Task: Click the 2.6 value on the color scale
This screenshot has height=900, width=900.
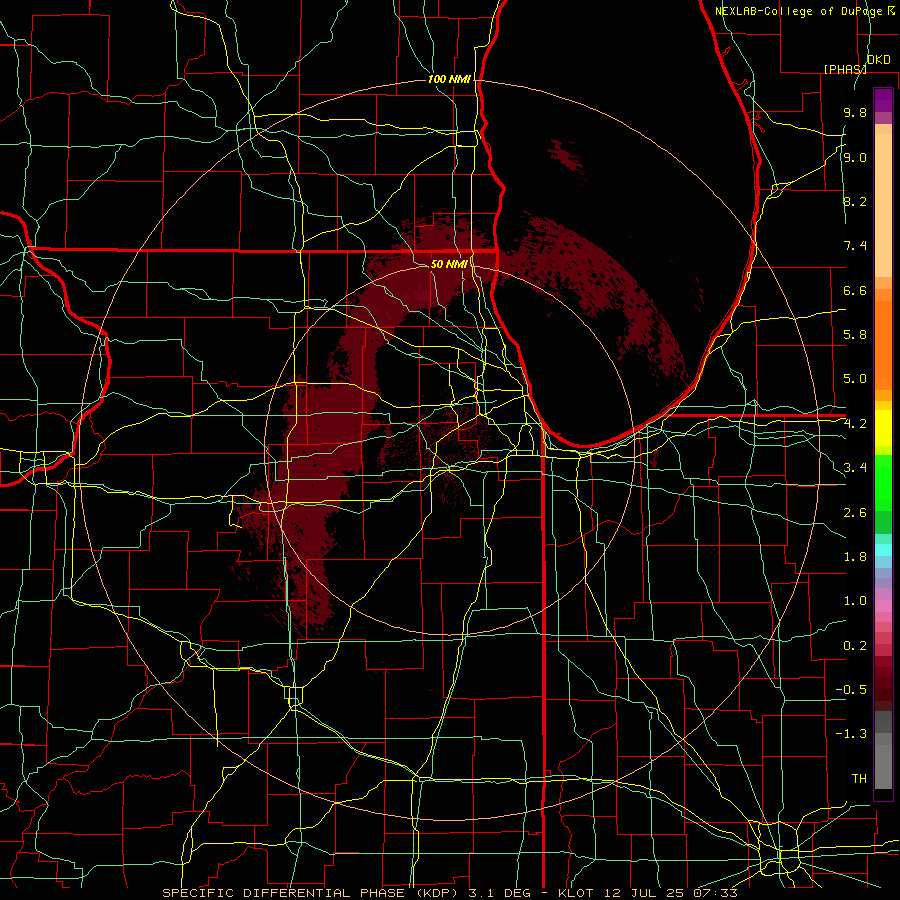Action: [855, 513]
